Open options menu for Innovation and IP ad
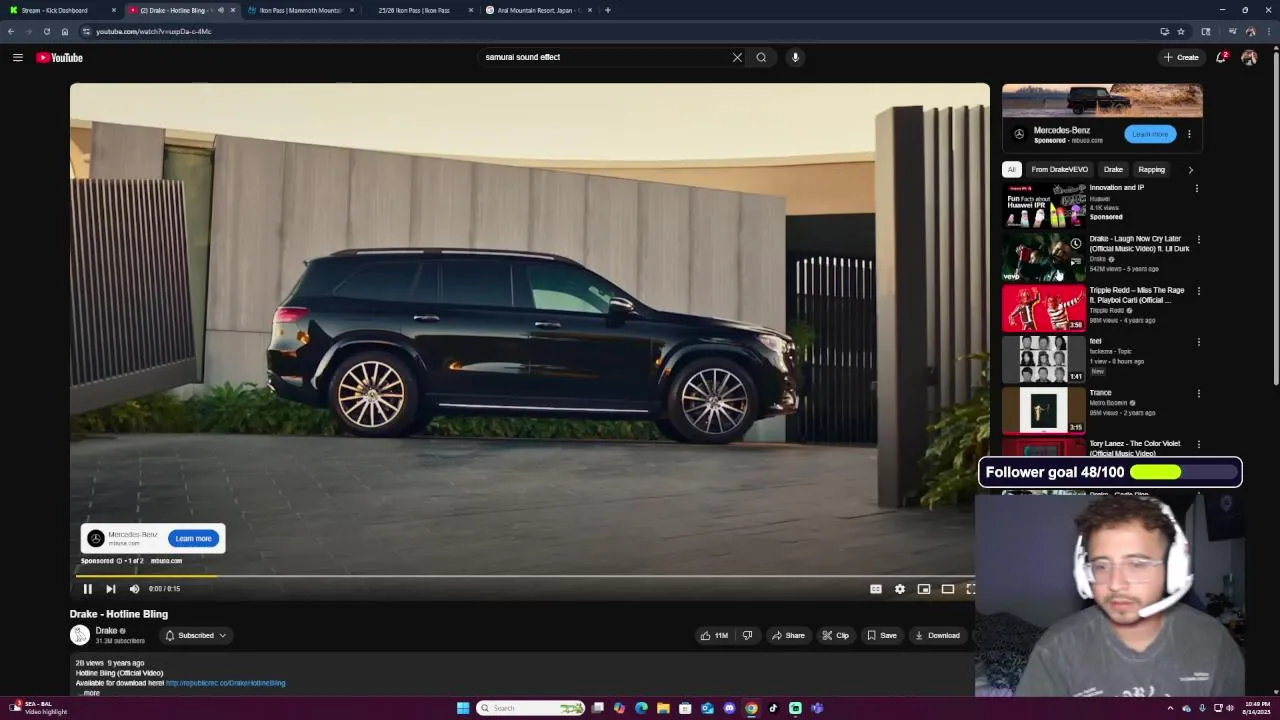Image resolution: width=1280 pixels, height=720 pixels. (x=1196, y=188)
